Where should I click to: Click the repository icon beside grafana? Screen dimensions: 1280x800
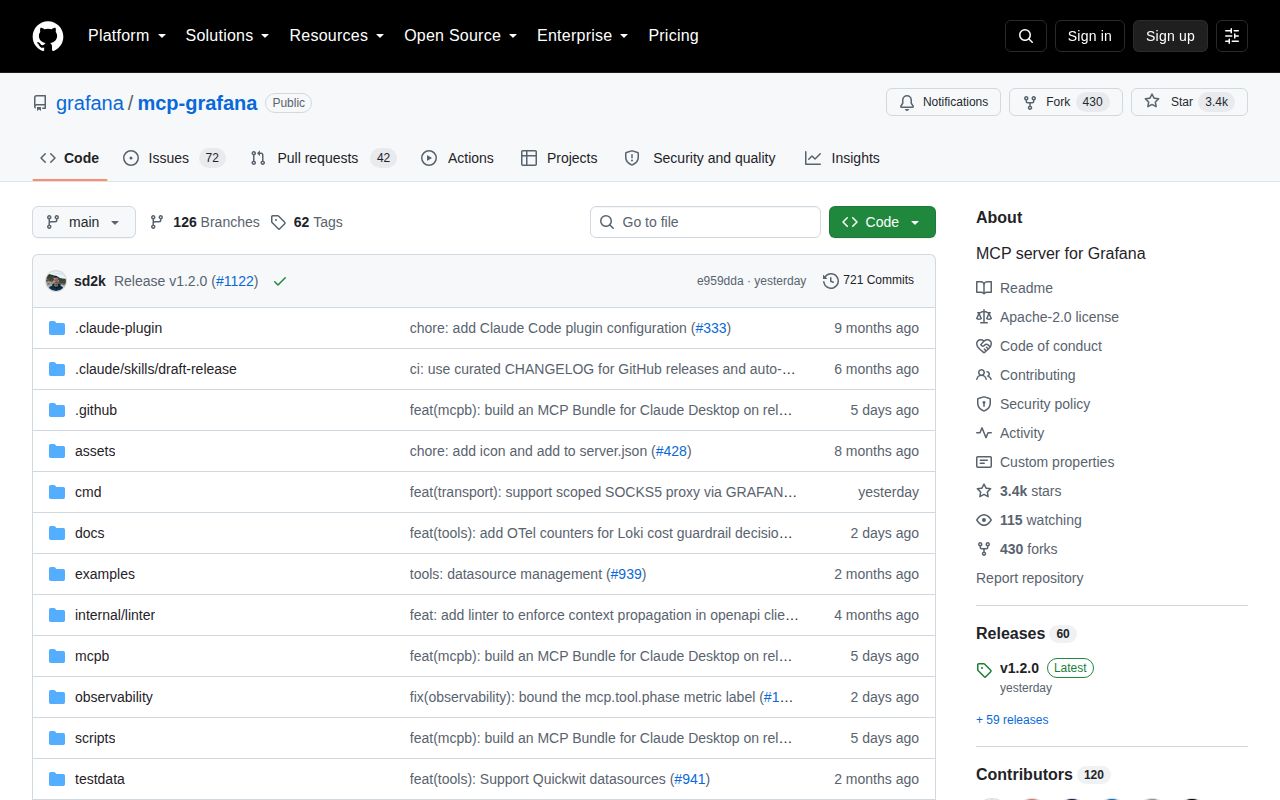point(40,103)
